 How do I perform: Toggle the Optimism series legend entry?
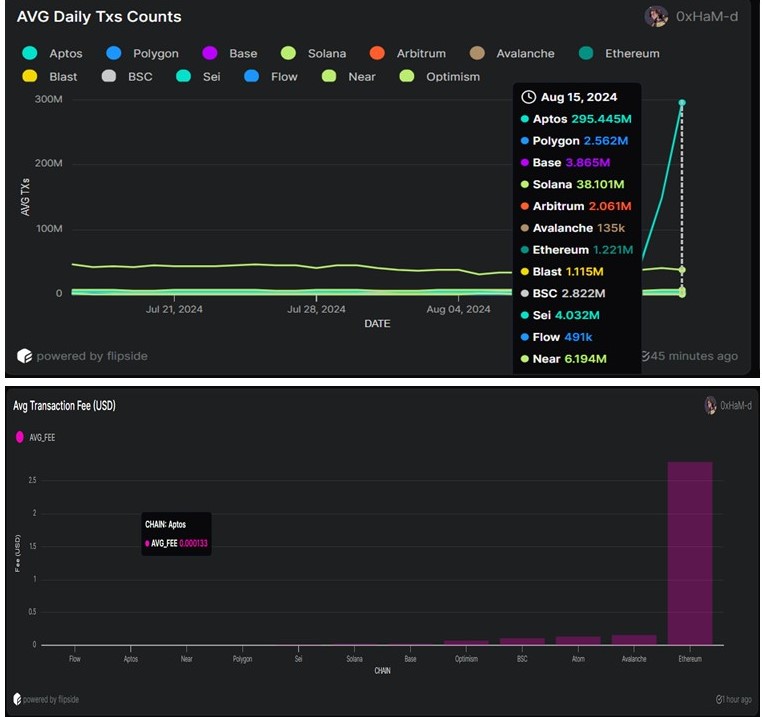click(439, 77)
